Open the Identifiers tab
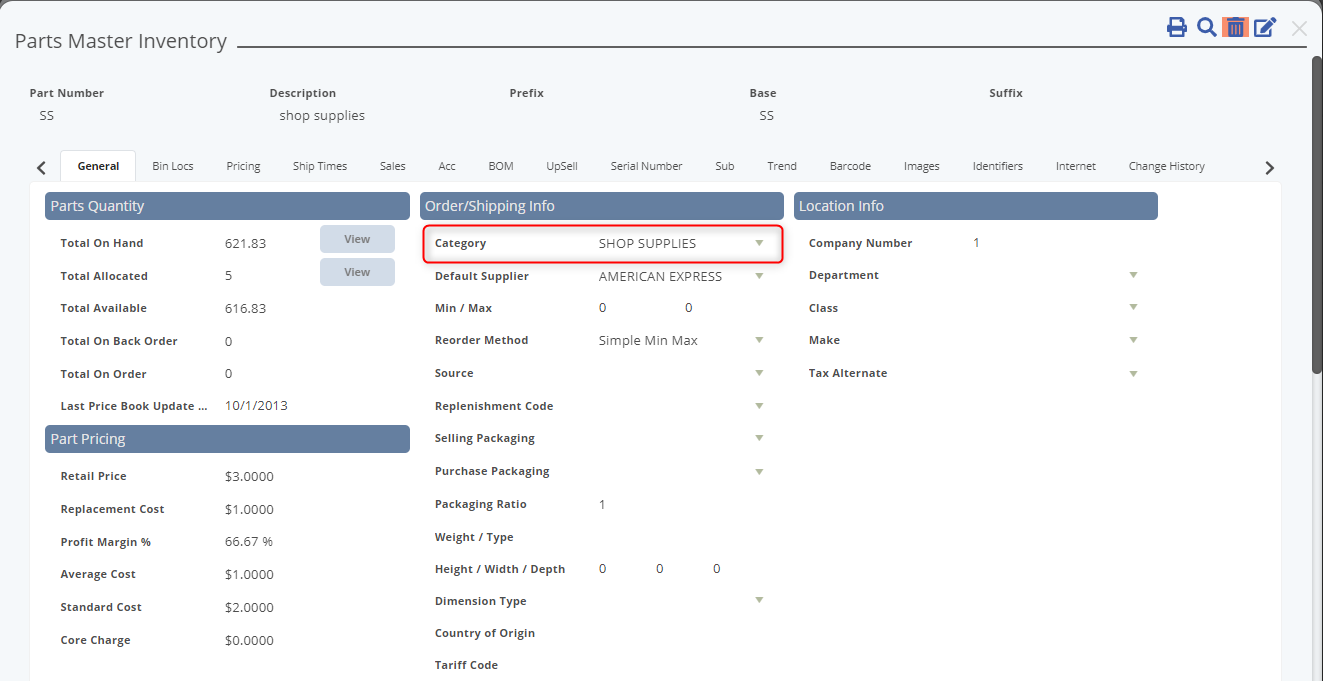The width and height of the screenshot is (1323, 681). tap(998, 166)
